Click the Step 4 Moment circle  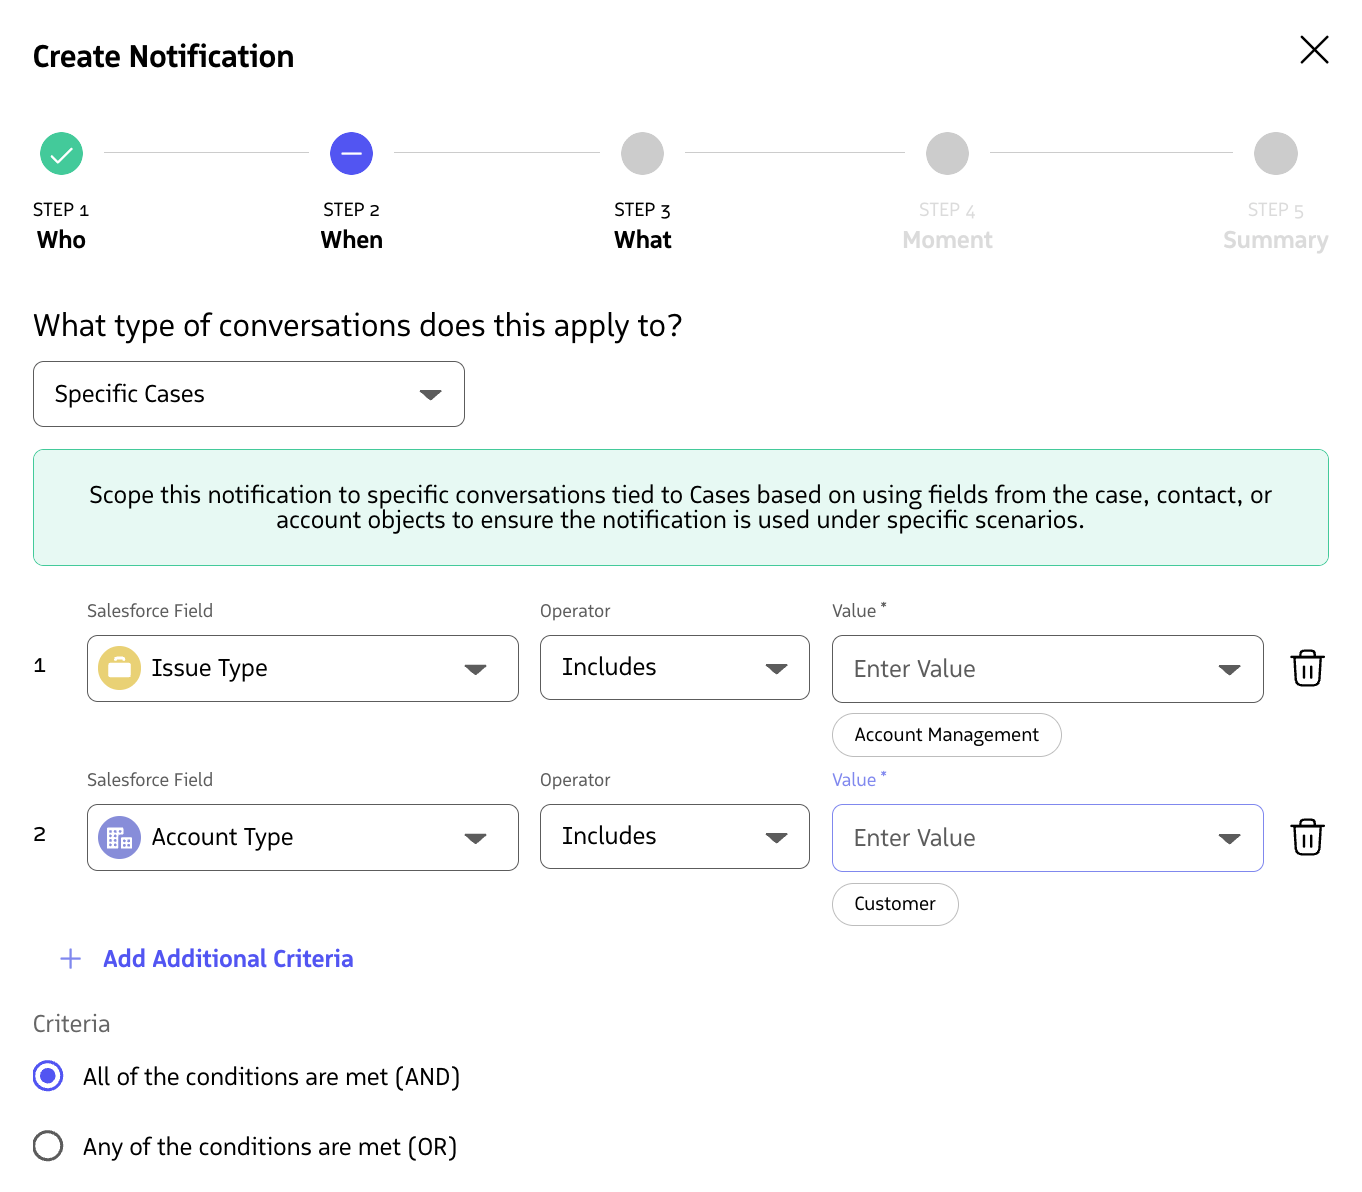947,153
